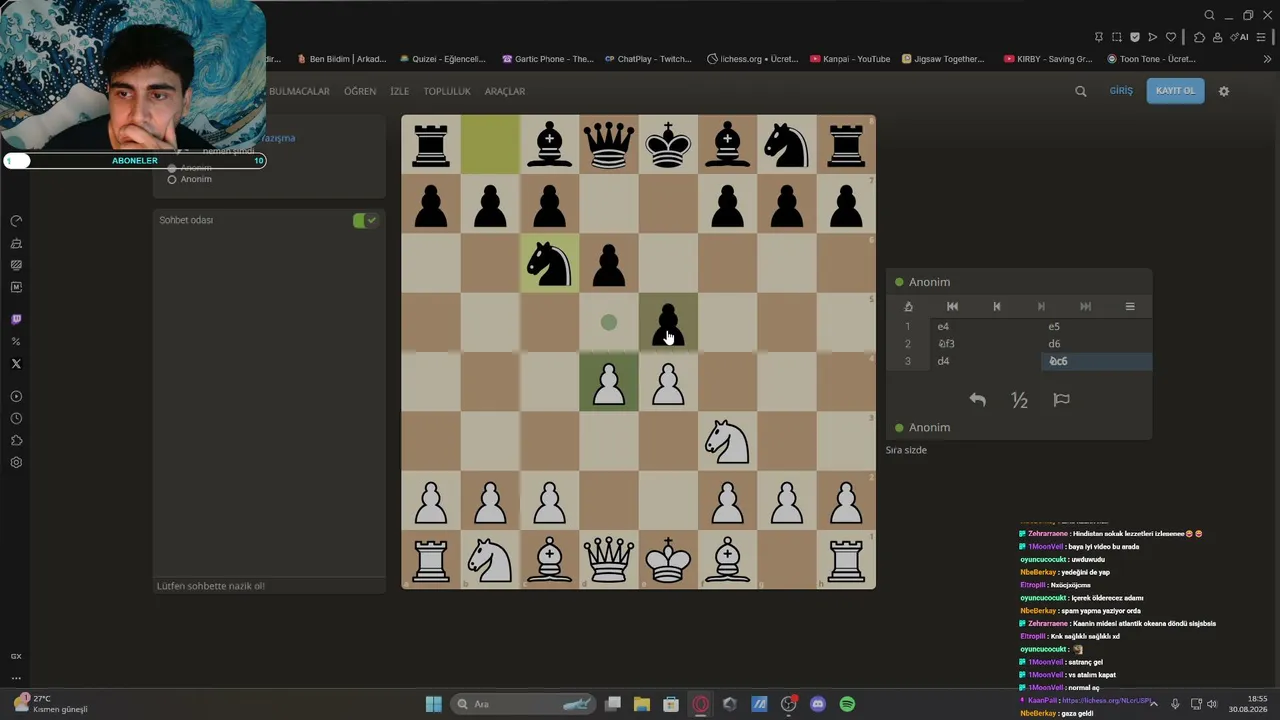Click the pin icon in browser toolbar
Screen dimensions: 1280x720
[1099, 37]
